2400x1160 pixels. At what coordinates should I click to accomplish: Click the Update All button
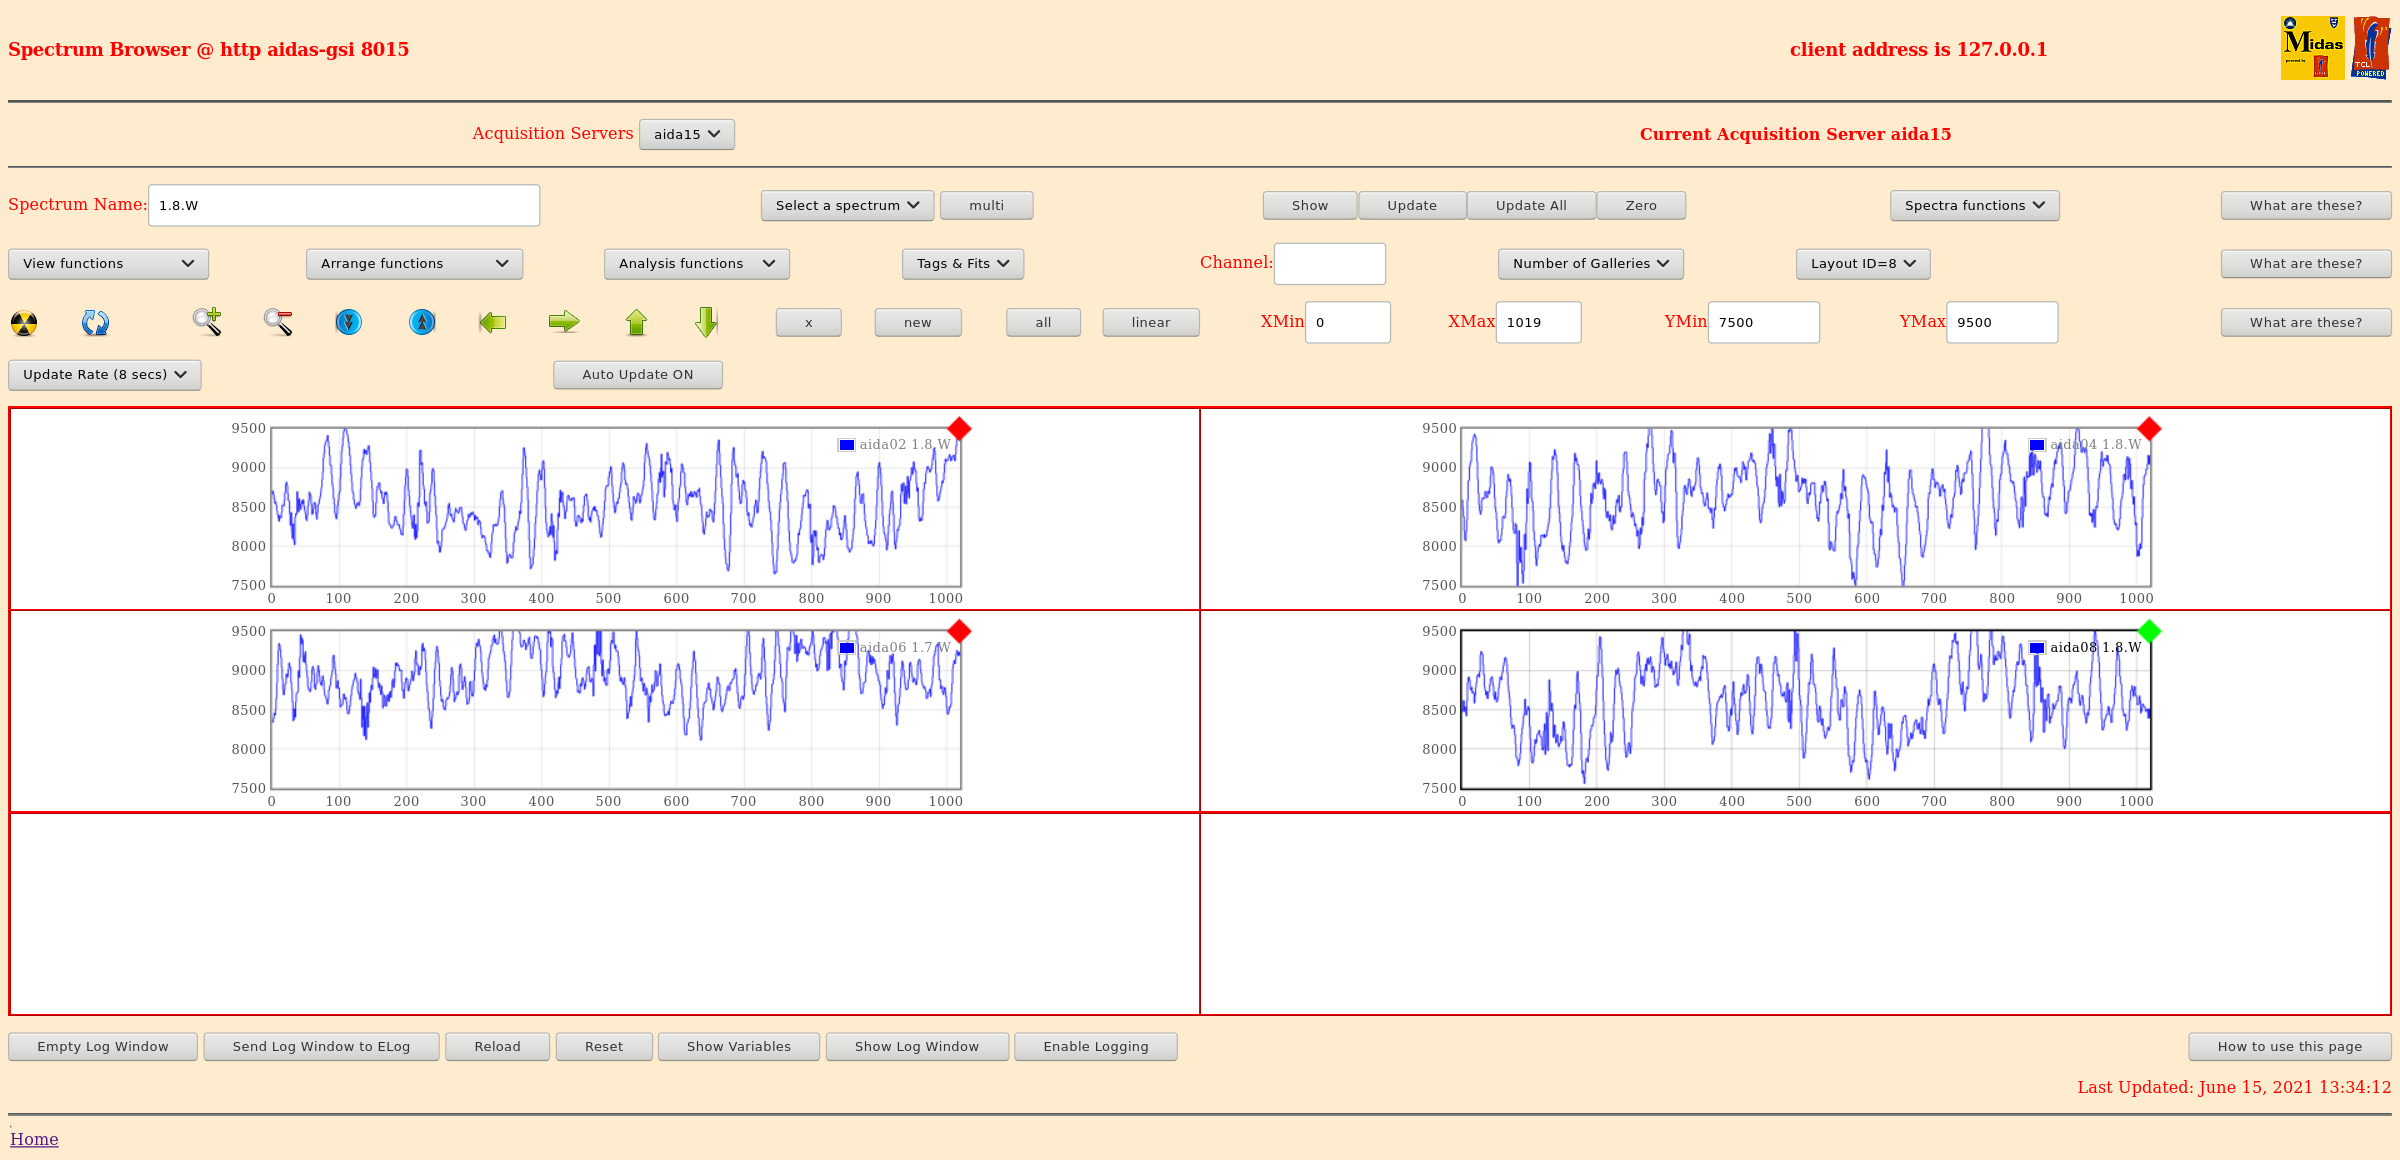(x=1531, y=205)
